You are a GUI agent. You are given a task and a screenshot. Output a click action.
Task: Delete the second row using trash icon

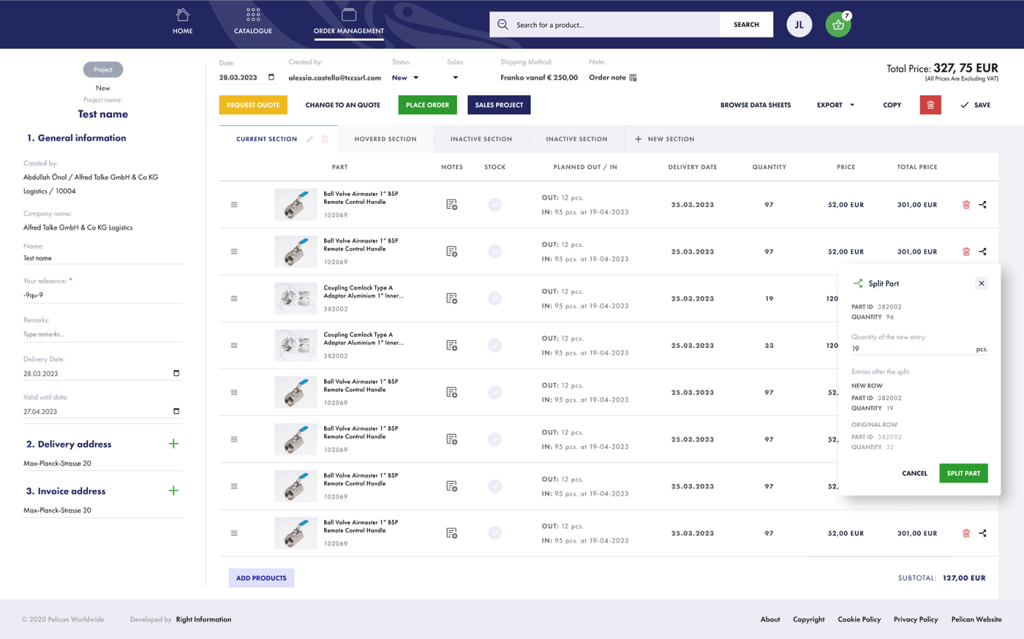point(966,252)
